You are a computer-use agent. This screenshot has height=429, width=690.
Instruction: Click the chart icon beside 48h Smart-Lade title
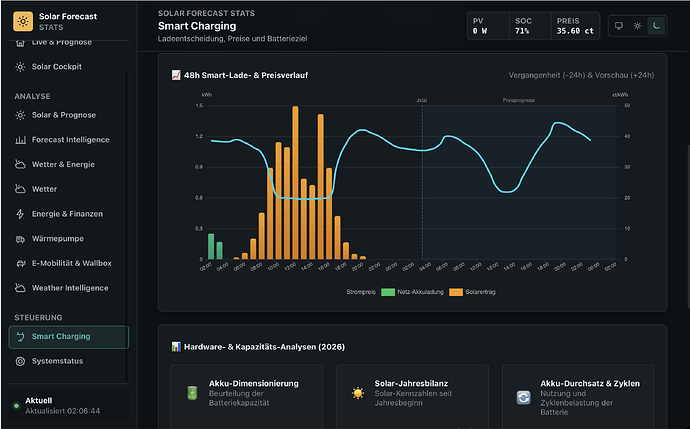point(176,75)
